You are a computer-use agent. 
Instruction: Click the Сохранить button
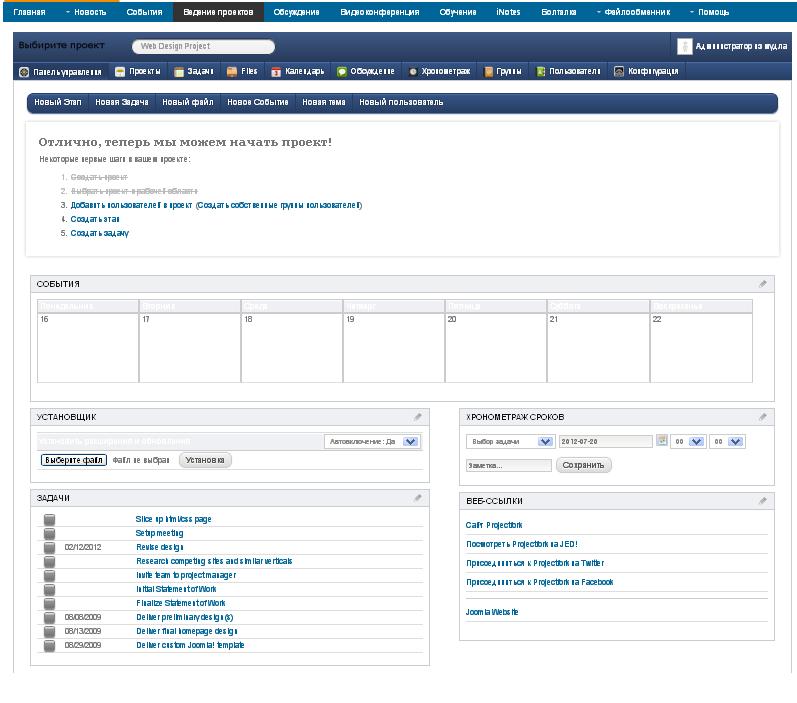click(x=583, y=465)
